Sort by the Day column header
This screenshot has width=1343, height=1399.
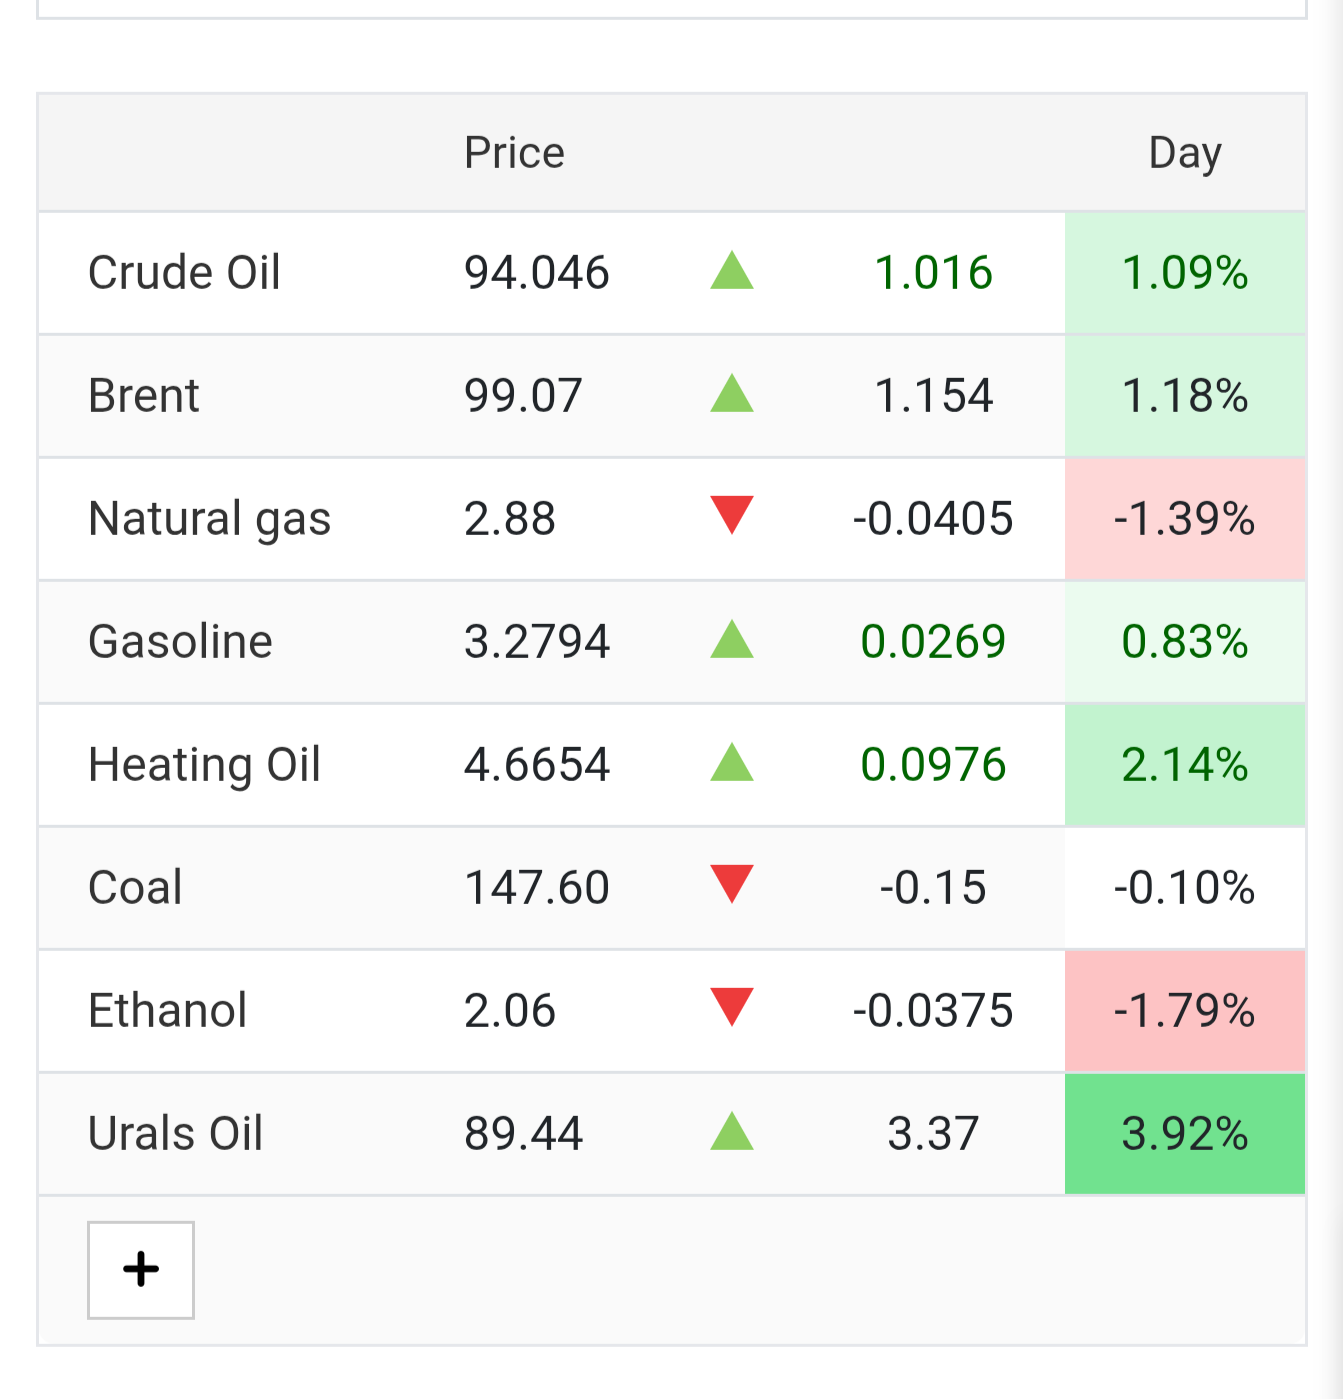click(x=1185, y=154)
